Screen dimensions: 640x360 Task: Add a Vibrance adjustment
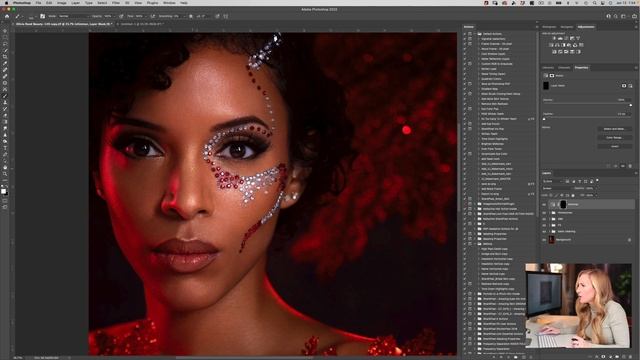coord(578,38)
